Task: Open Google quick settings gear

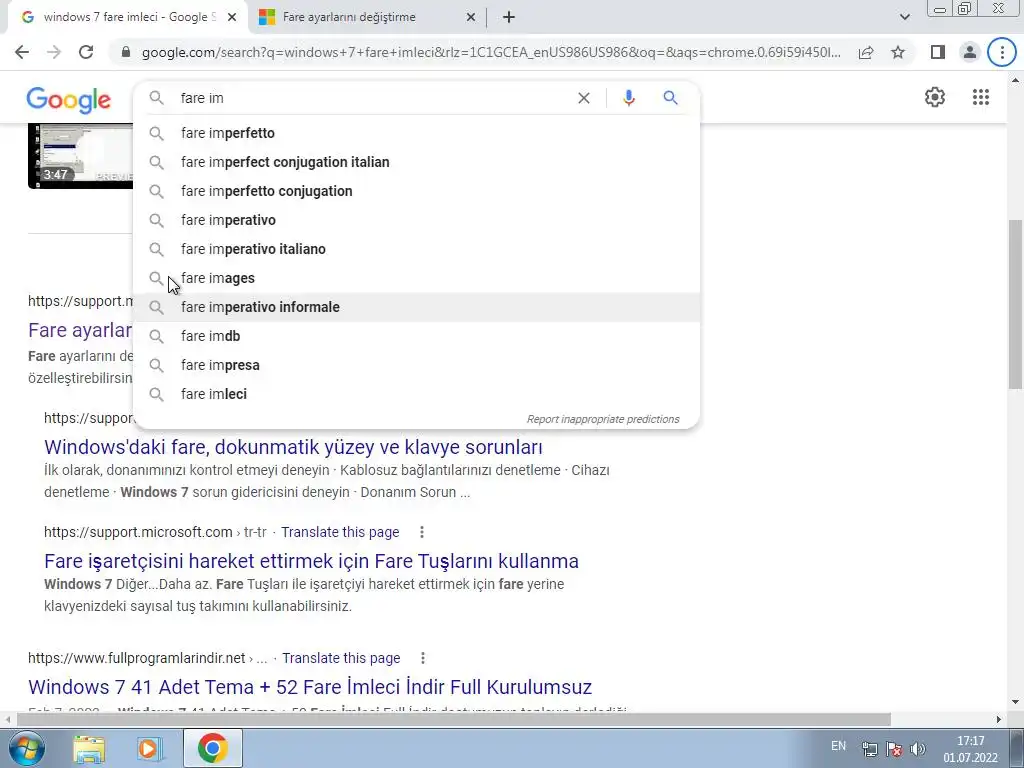Action: 935,97
